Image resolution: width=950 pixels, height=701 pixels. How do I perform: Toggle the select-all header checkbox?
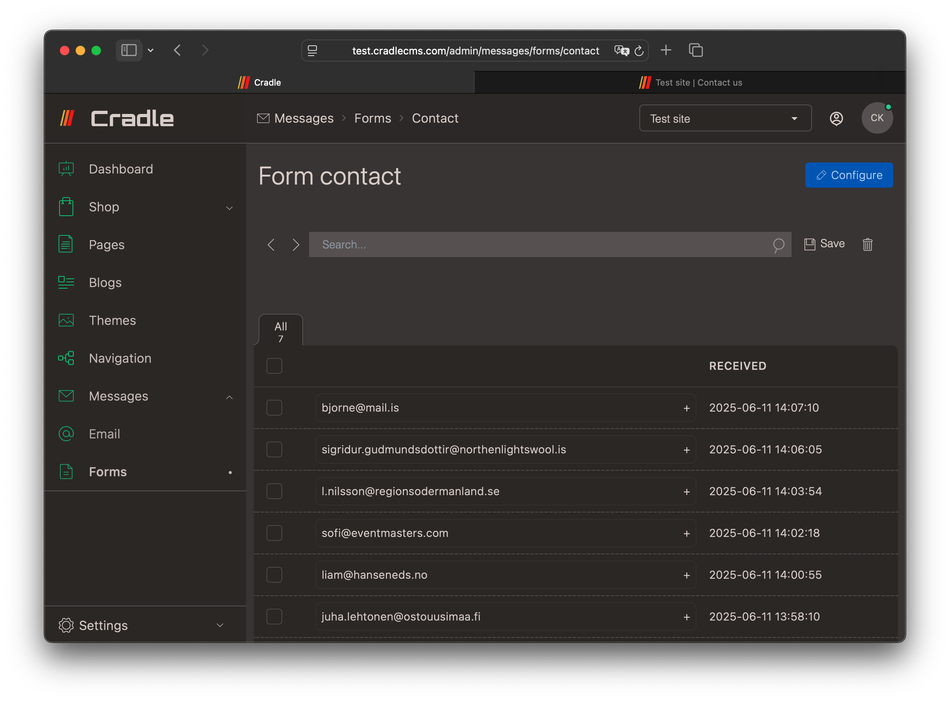tap(274, 366)
